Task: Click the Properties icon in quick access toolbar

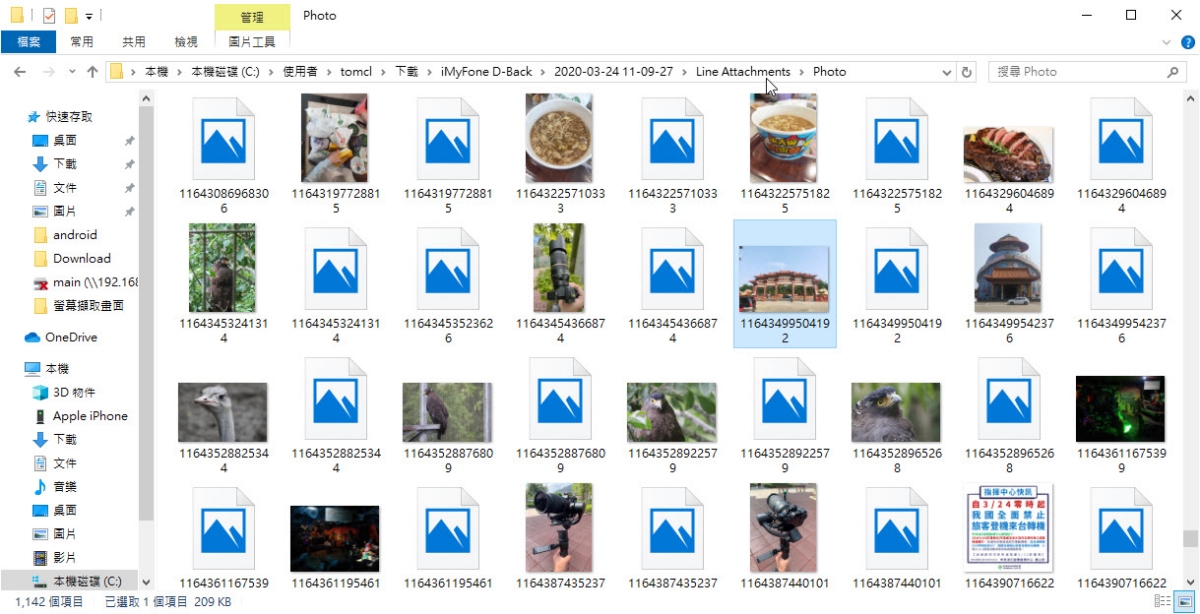Action: pos(48,15)
